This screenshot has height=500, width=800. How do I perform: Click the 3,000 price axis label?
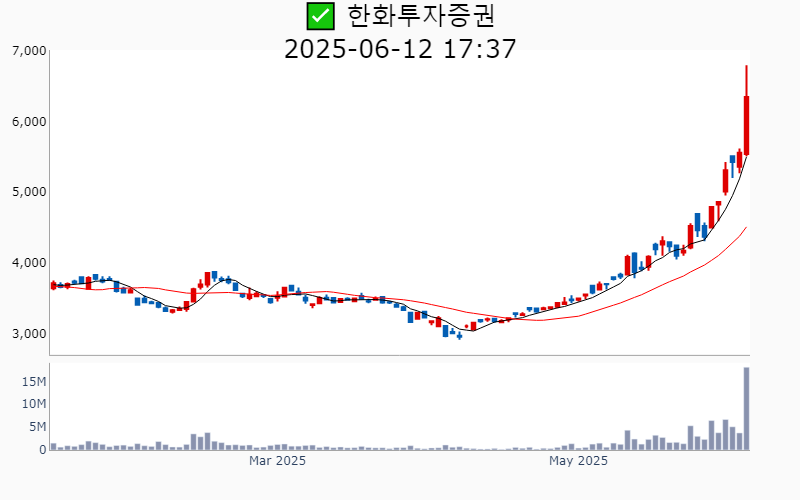point(29,334)
